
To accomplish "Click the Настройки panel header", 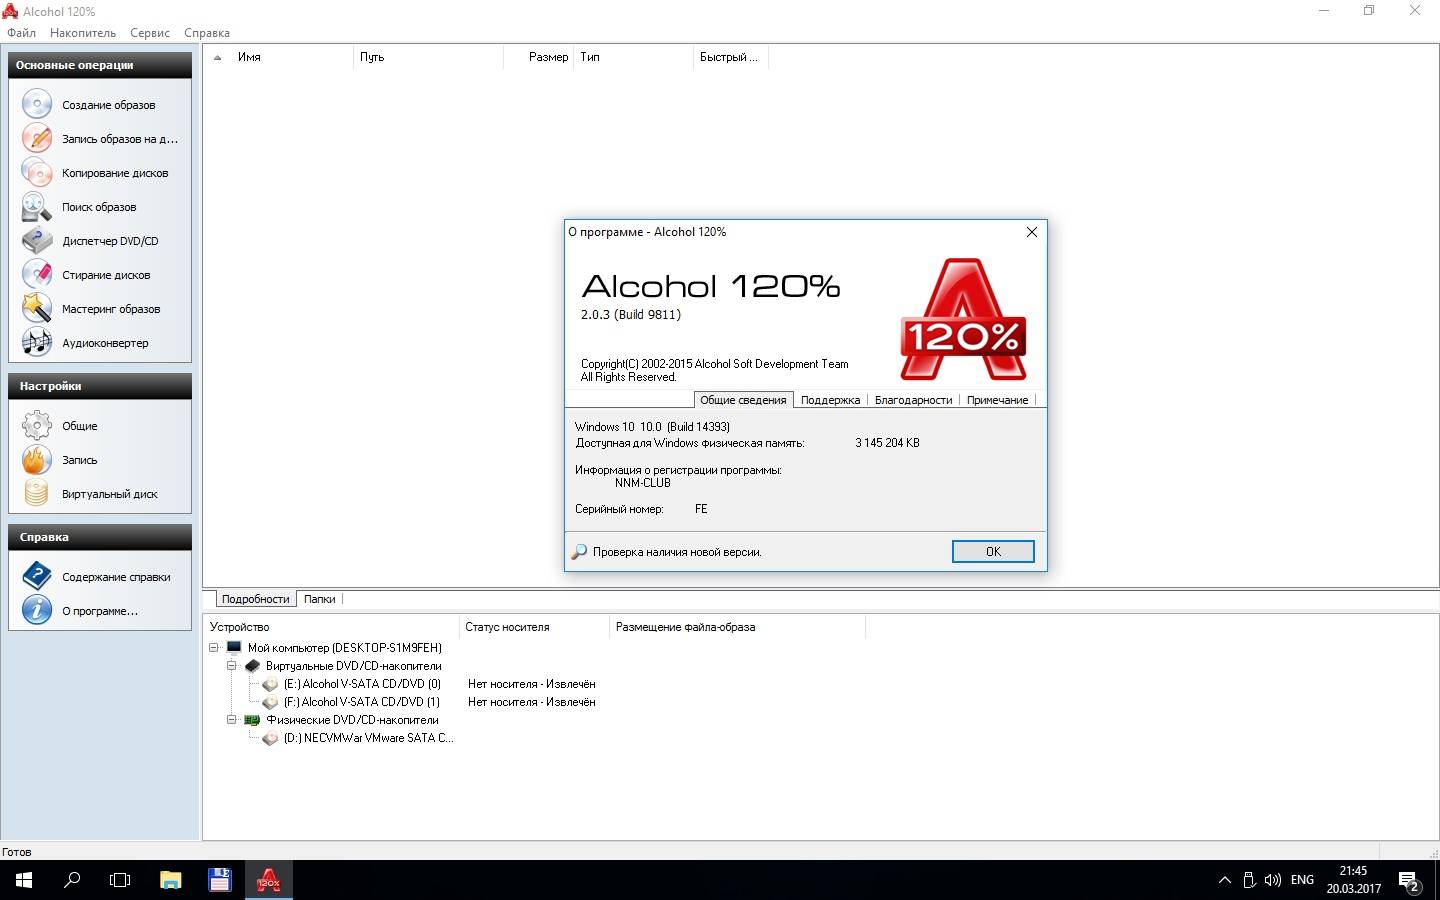I will point(100,386).
